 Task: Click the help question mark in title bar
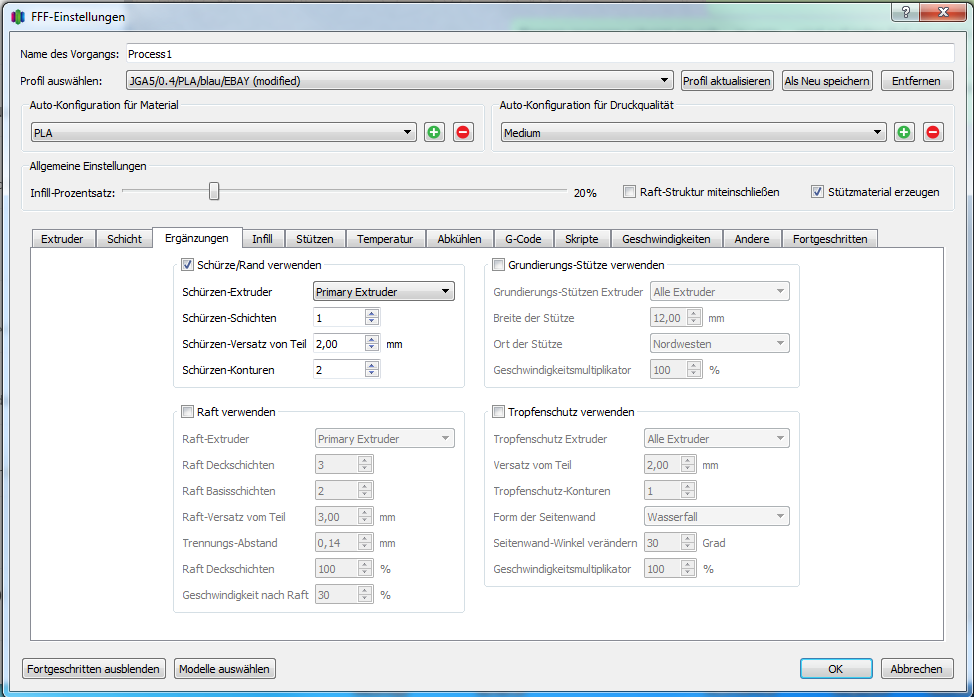[905, 13]
